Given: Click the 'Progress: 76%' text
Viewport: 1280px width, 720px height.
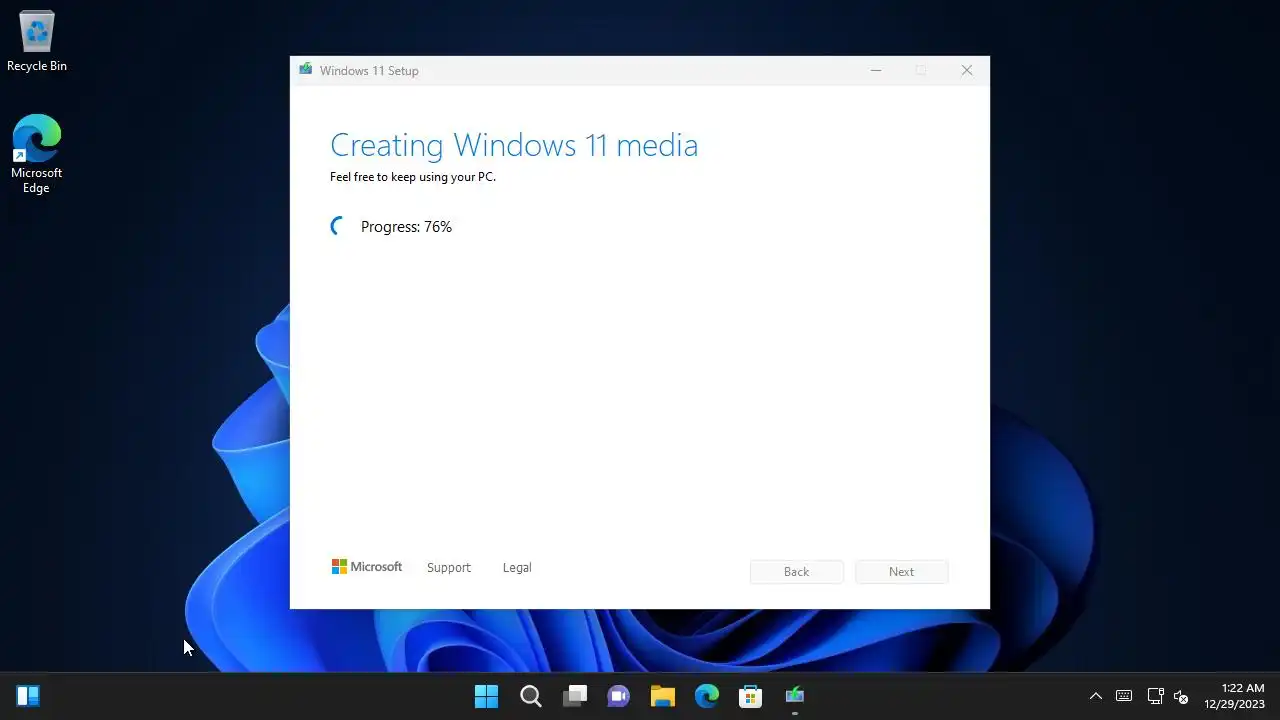Looking at the screenshot, I should [x=406, y=227].
